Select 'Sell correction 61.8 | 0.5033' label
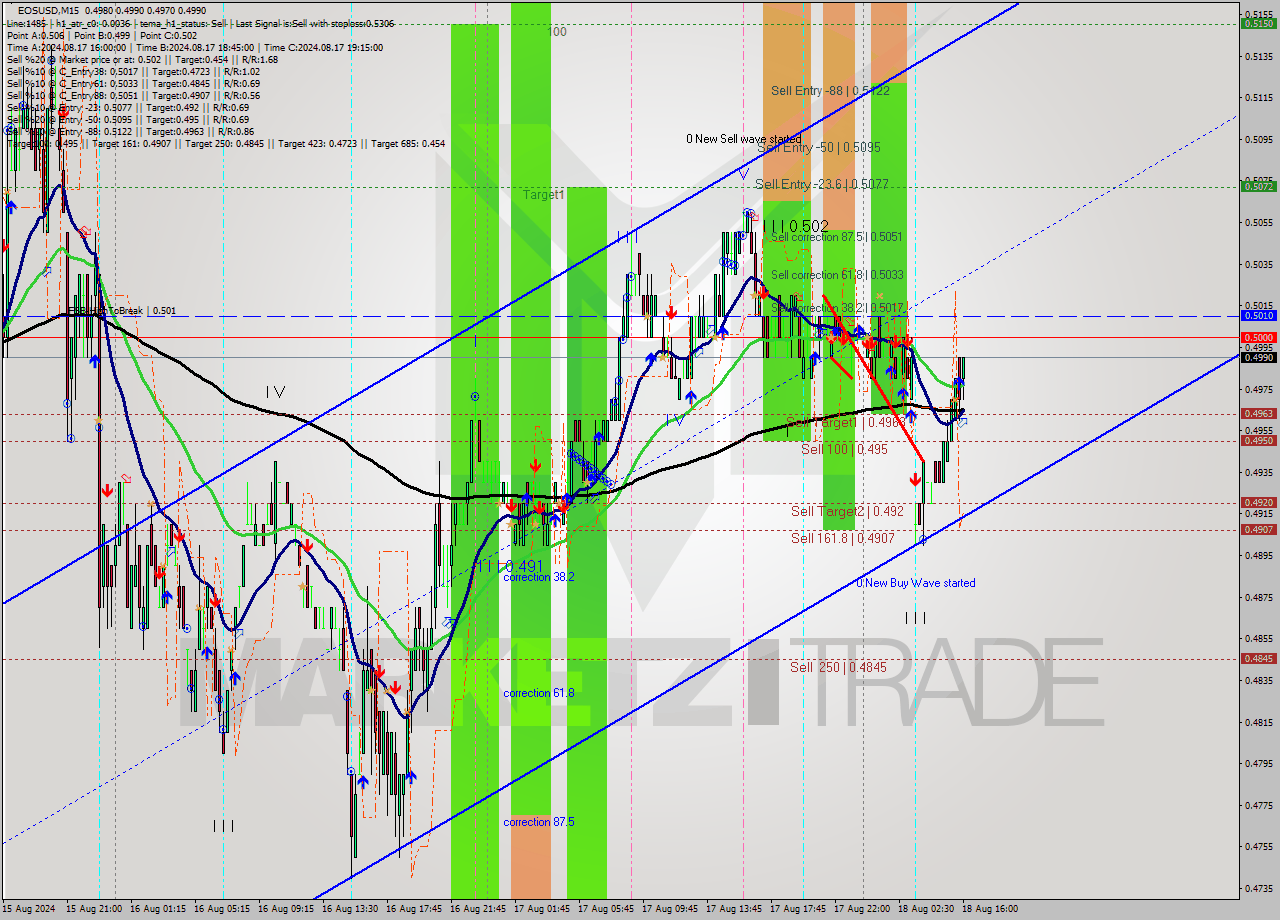The height and width of the screenshot is (920, 1280). (x=837, y=275)
